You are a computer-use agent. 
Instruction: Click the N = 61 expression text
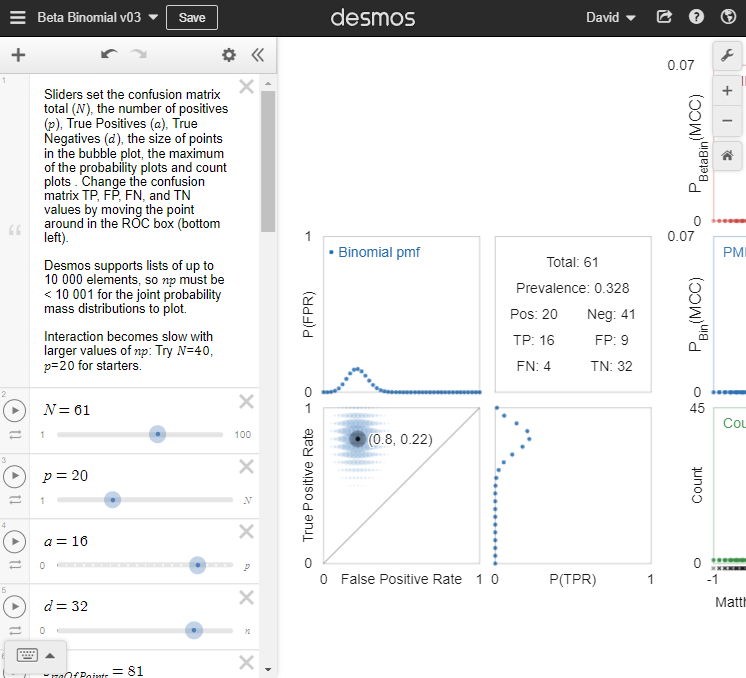pyautogui.click(x=66, y=410)
